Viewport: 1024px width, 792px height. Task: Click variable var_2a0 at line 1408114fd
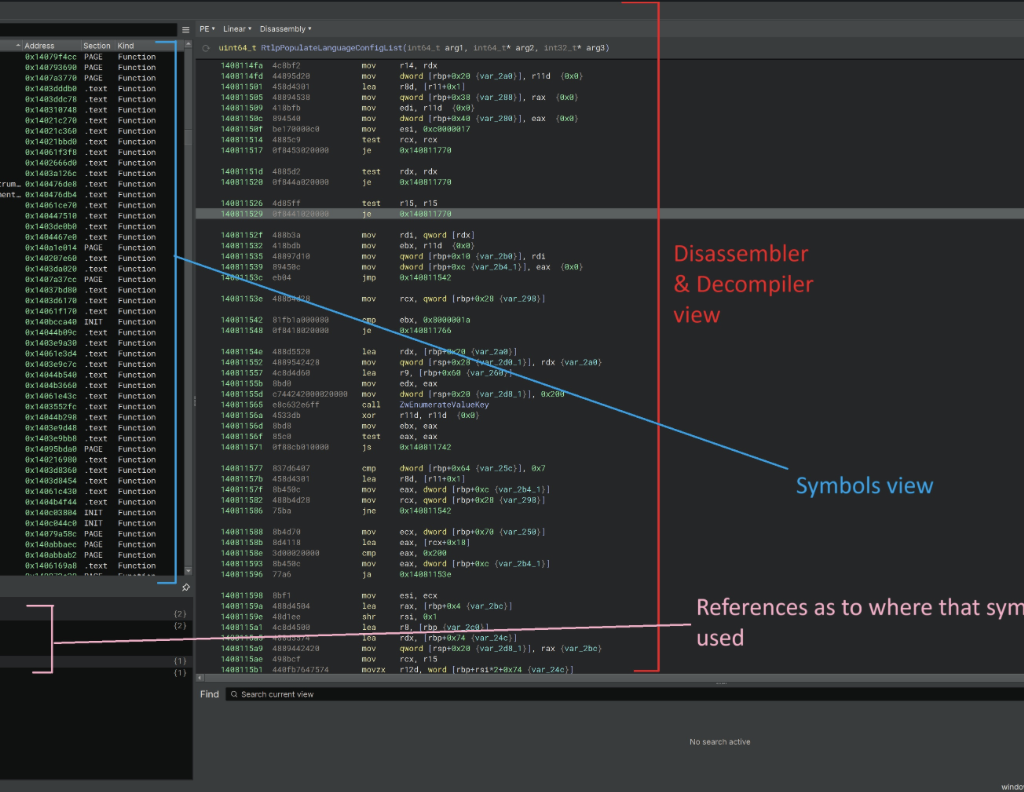(x=496, y=76)
